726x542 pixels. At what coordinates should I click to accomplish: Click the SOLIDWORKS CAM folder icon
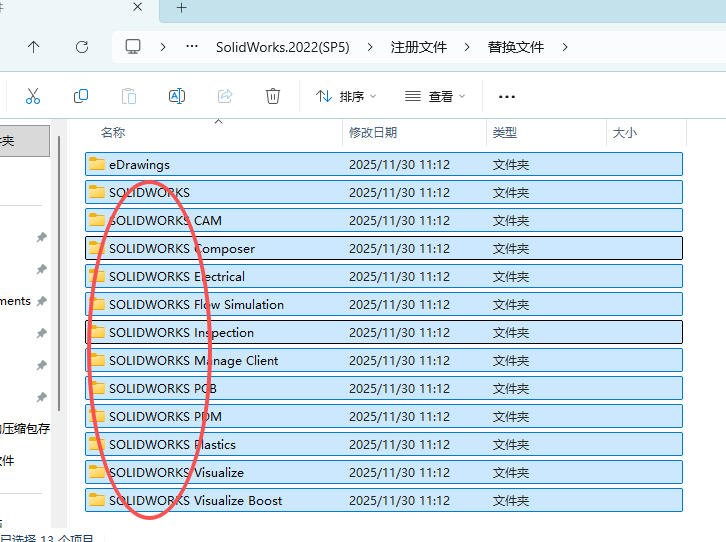[97, 220]
